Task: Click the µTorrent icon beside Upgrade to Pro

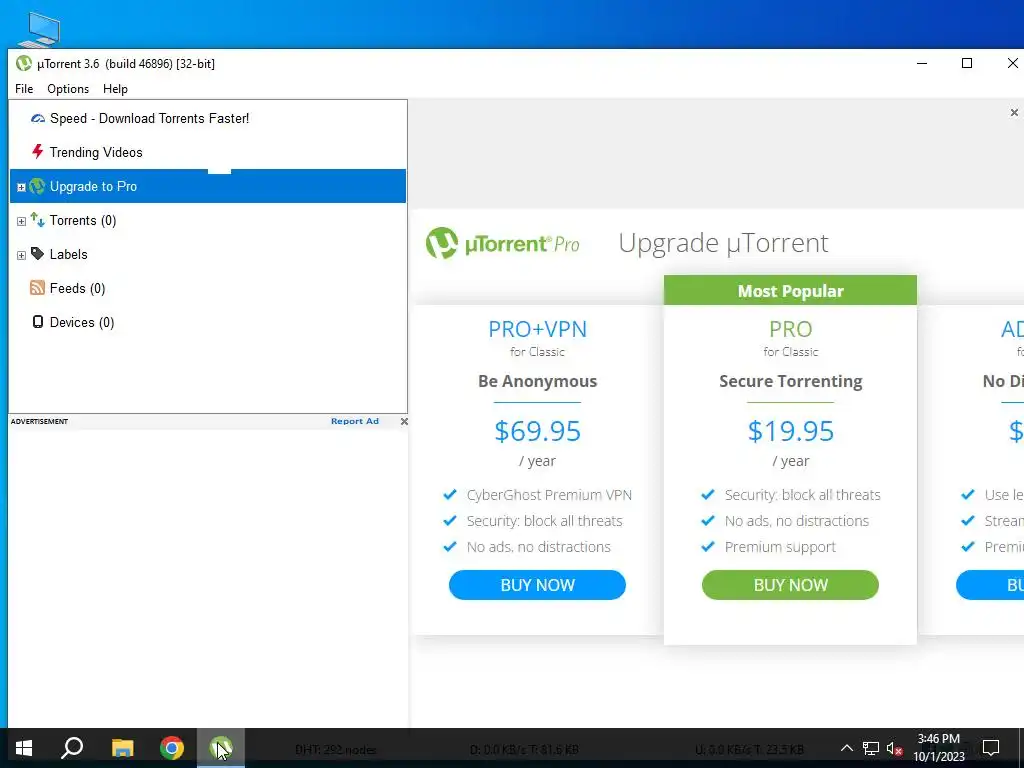Action: (37, 186)
